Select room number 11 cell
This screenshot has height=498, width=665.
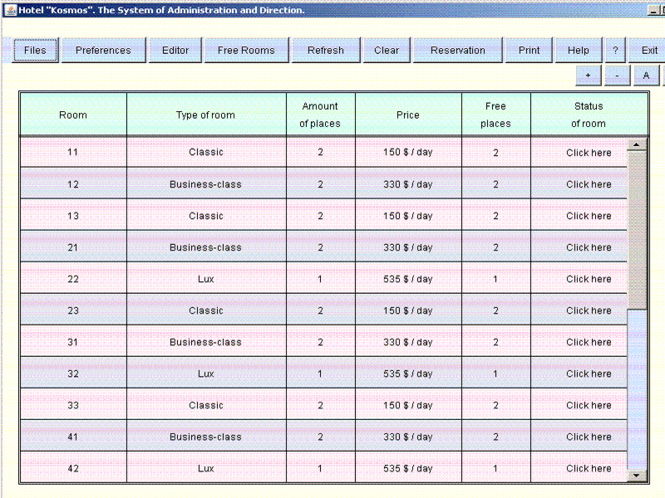pos(73,152)
